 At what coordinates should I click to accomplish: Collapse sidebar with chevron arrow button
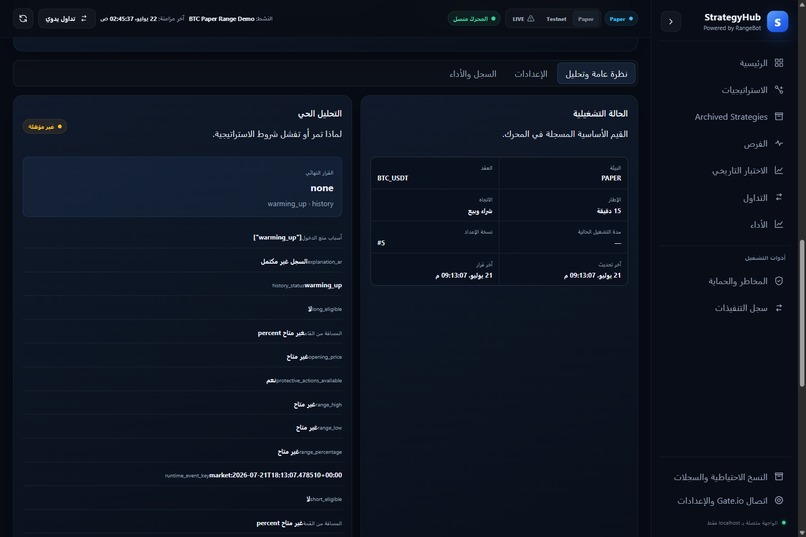(670, 22)
